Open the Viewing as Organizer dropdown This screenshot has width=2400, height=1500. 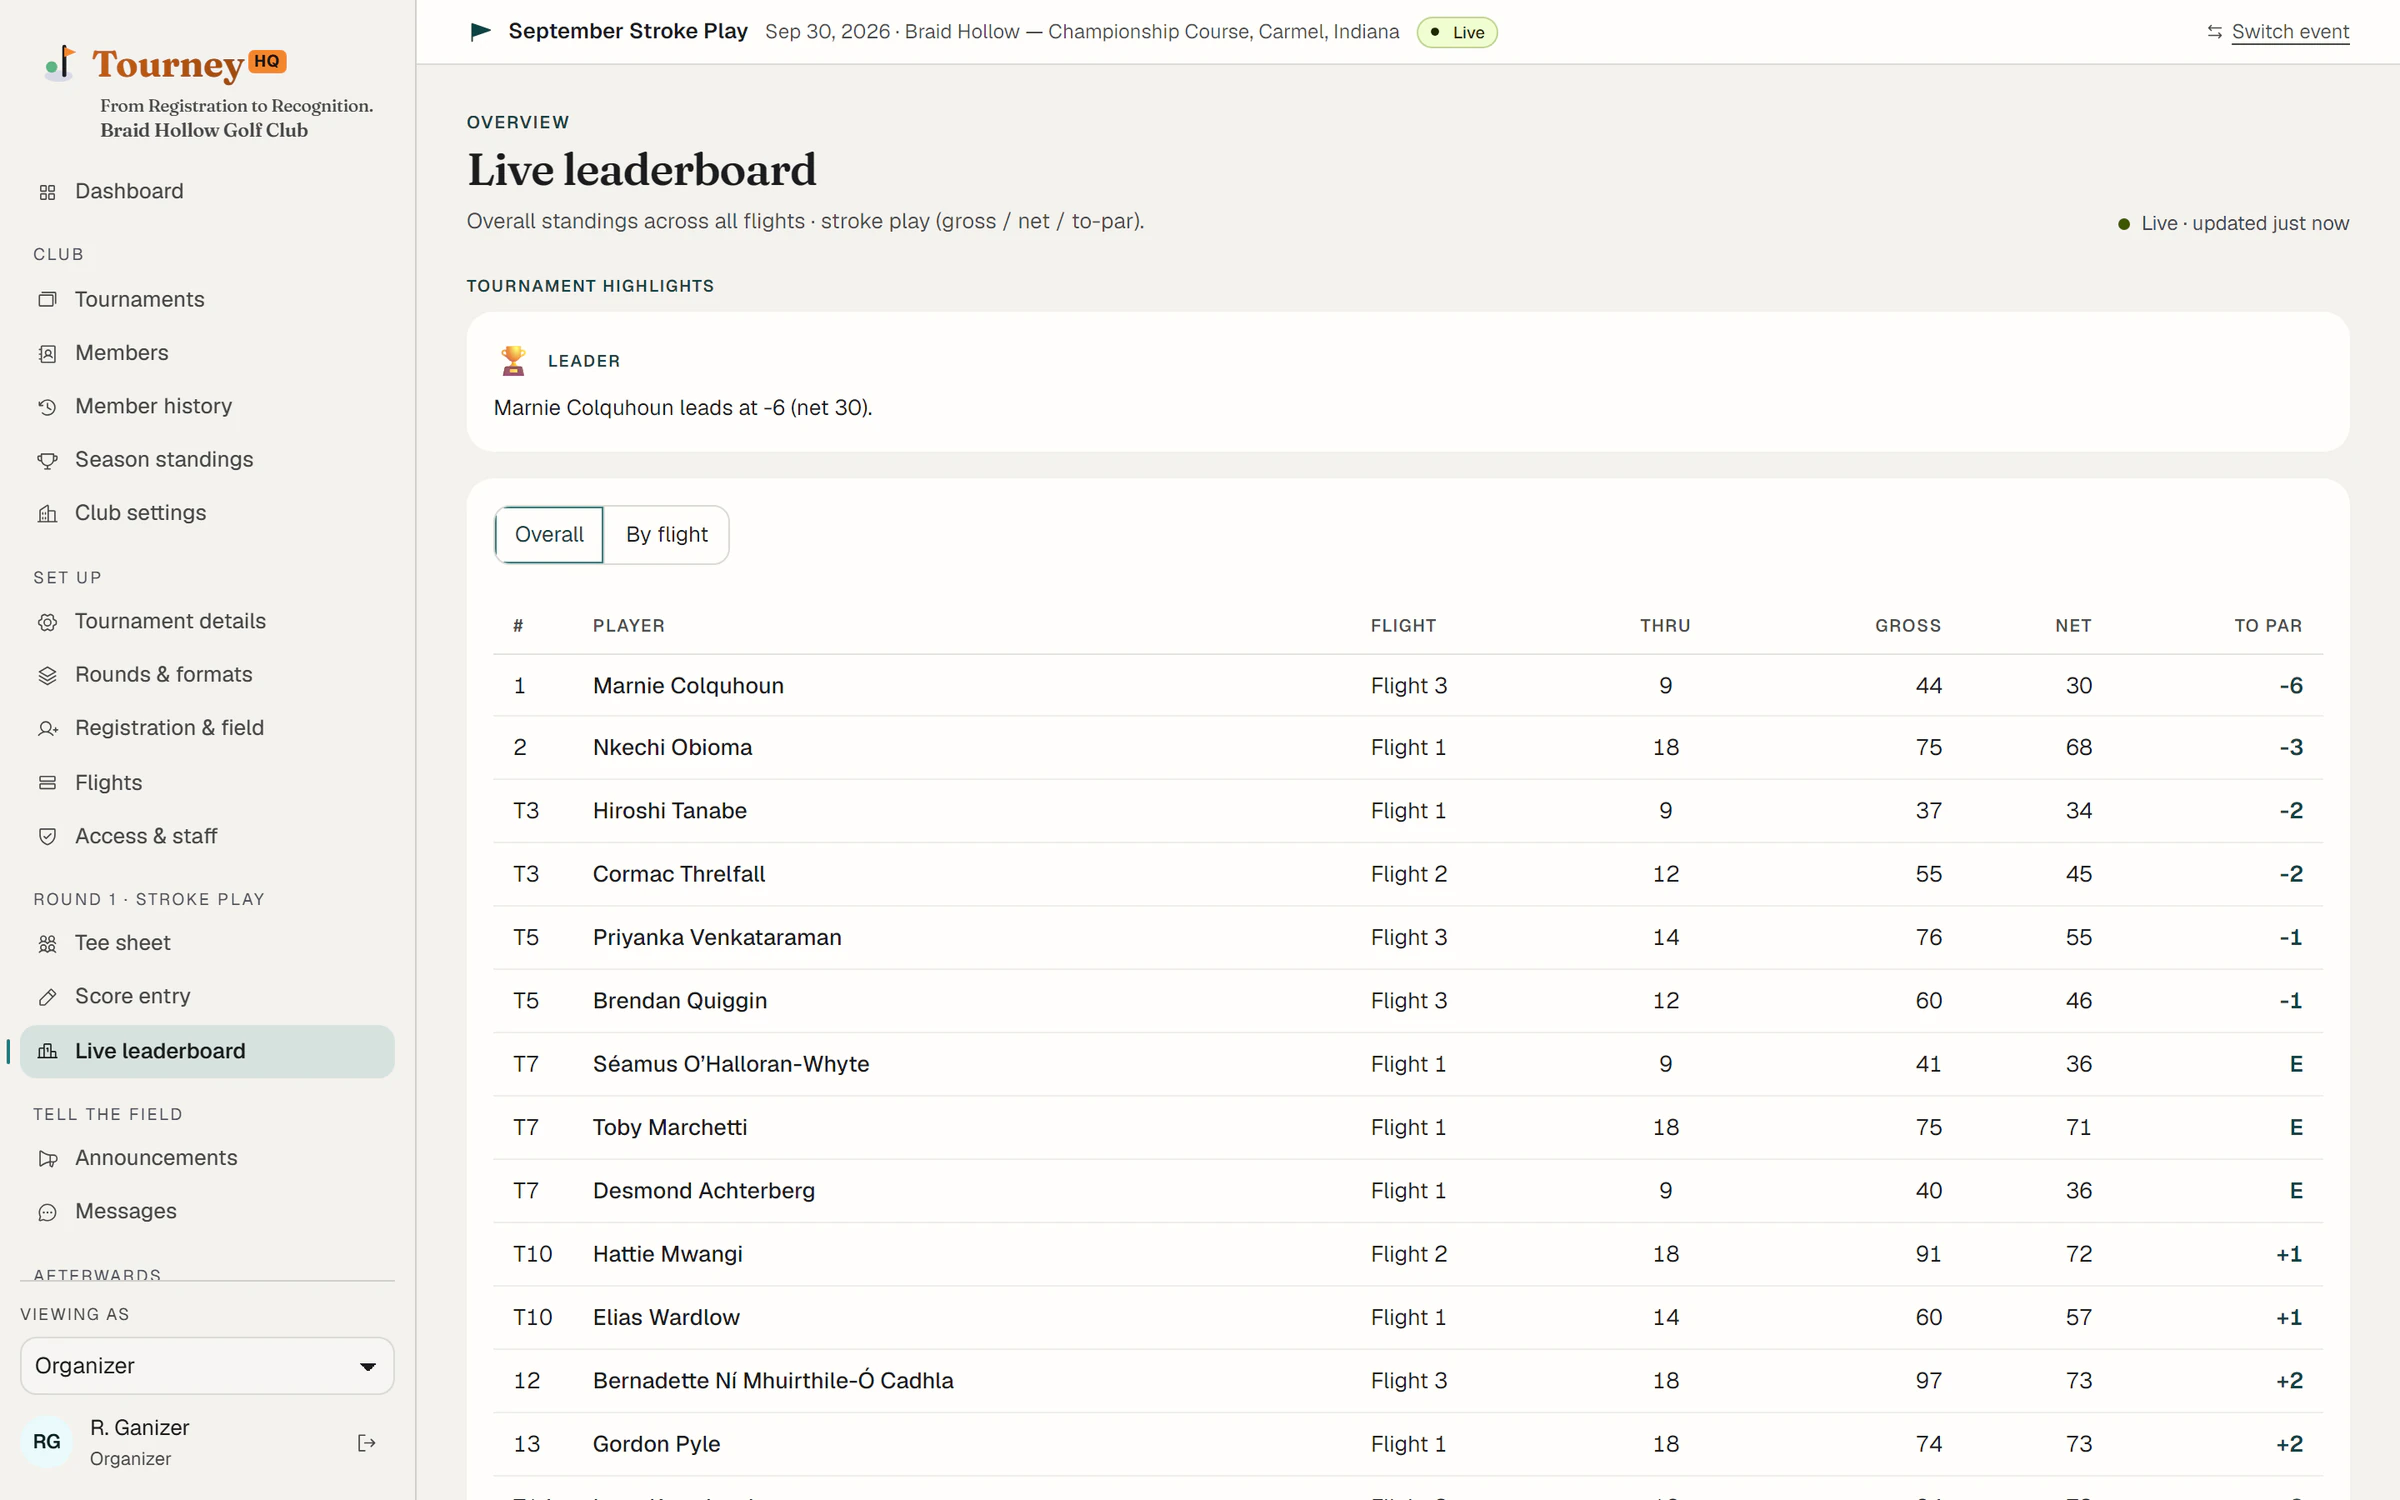(x=207, y=1365)
